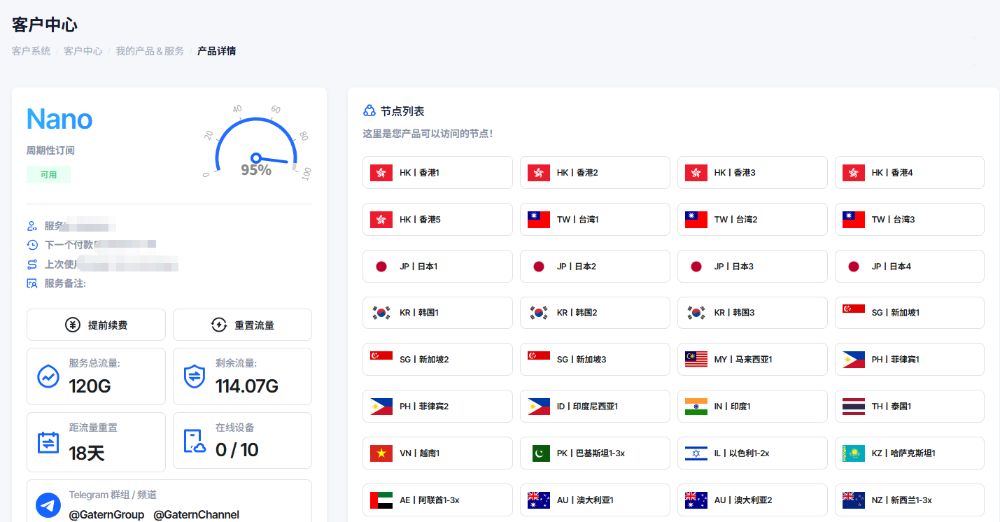Click the Vietnam flag on VN 越南1
This screenshot has width=1000, height=522.
click(x=381, y=453)
